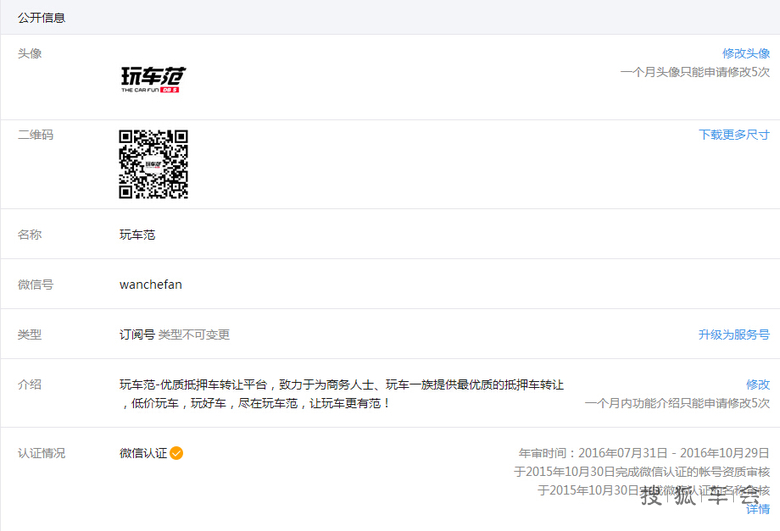Click the 帐号资质审核 completion line
This screenshot has width=780, height=531.
coord(642,471)
